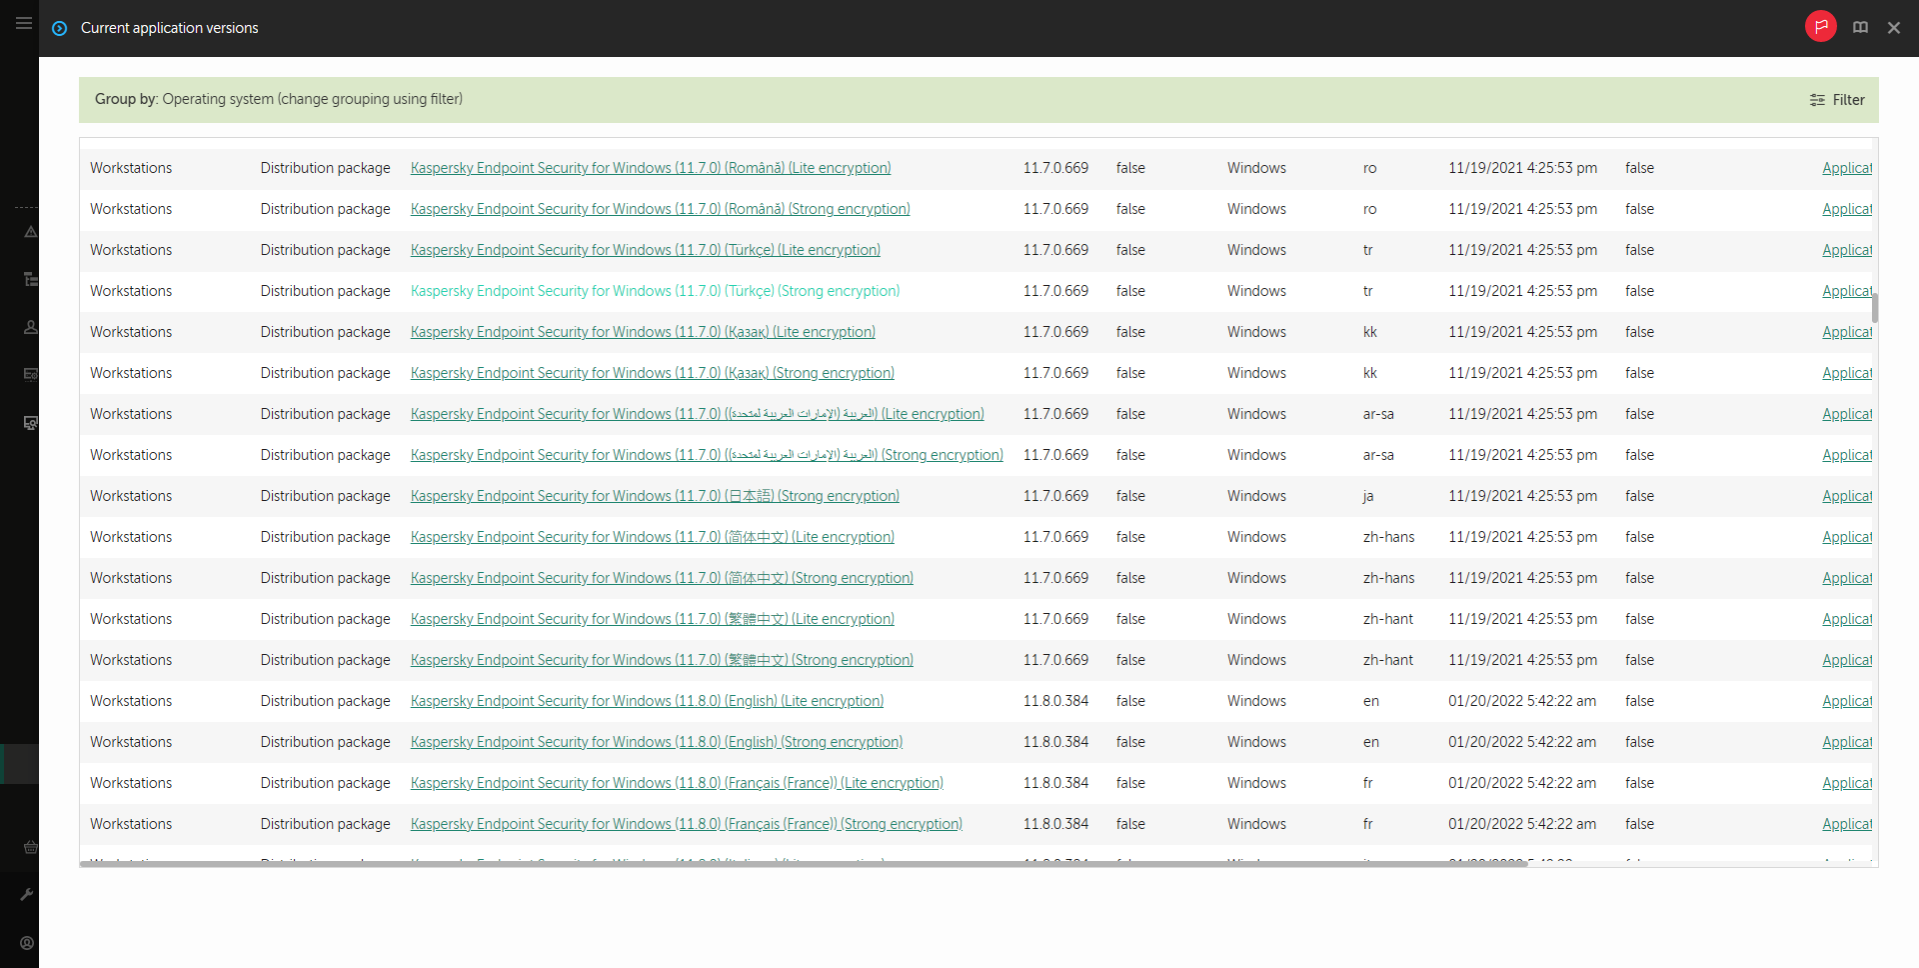Select the users icon in the sidebar

tap(30, 327)
